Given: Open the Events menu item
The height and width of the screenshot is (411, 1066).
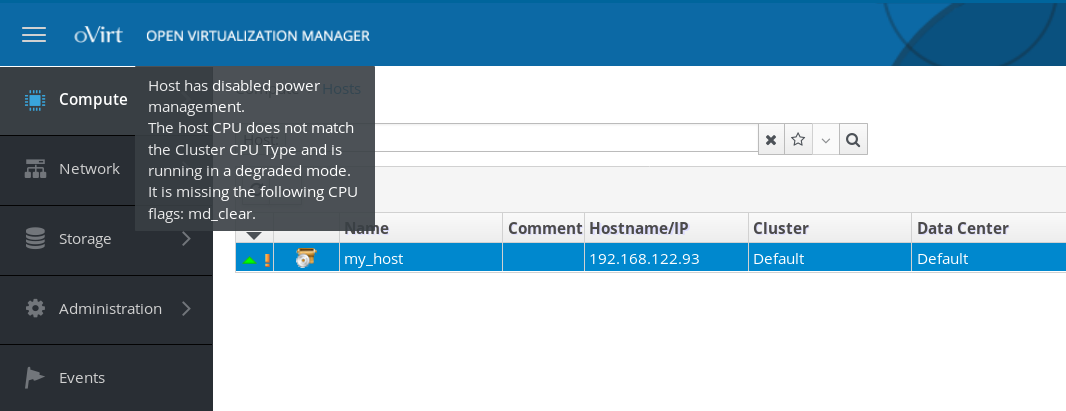Looking at the screenshot, I should point(82,378).
